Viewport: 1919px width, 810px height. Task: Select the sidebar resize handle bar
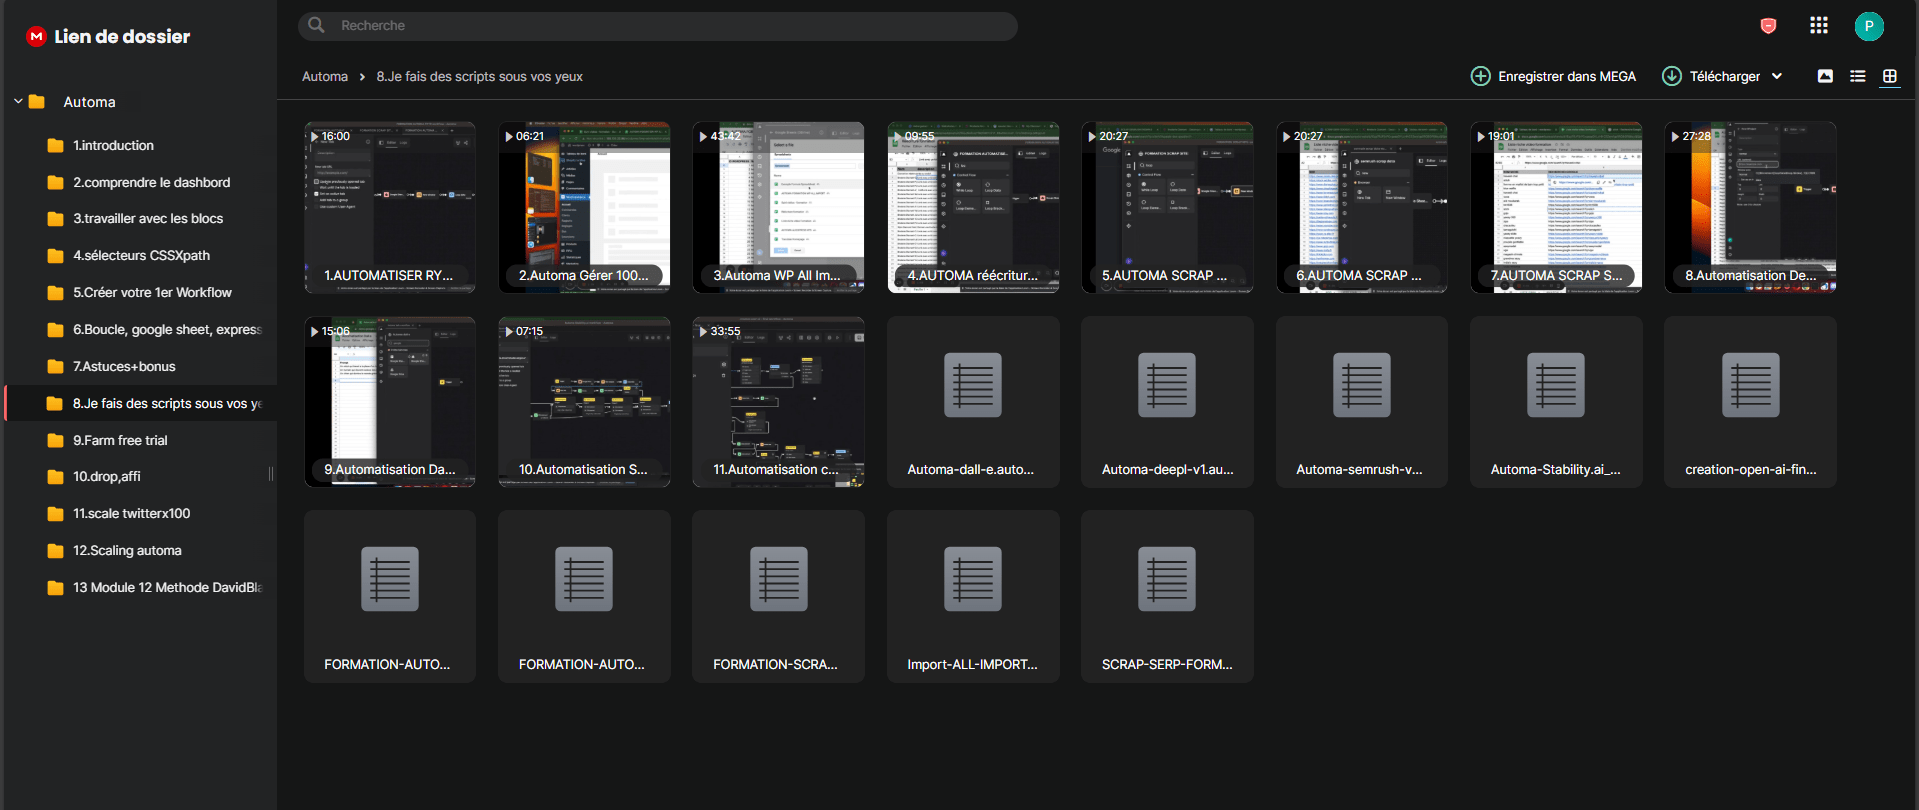(x=271, y=474)
